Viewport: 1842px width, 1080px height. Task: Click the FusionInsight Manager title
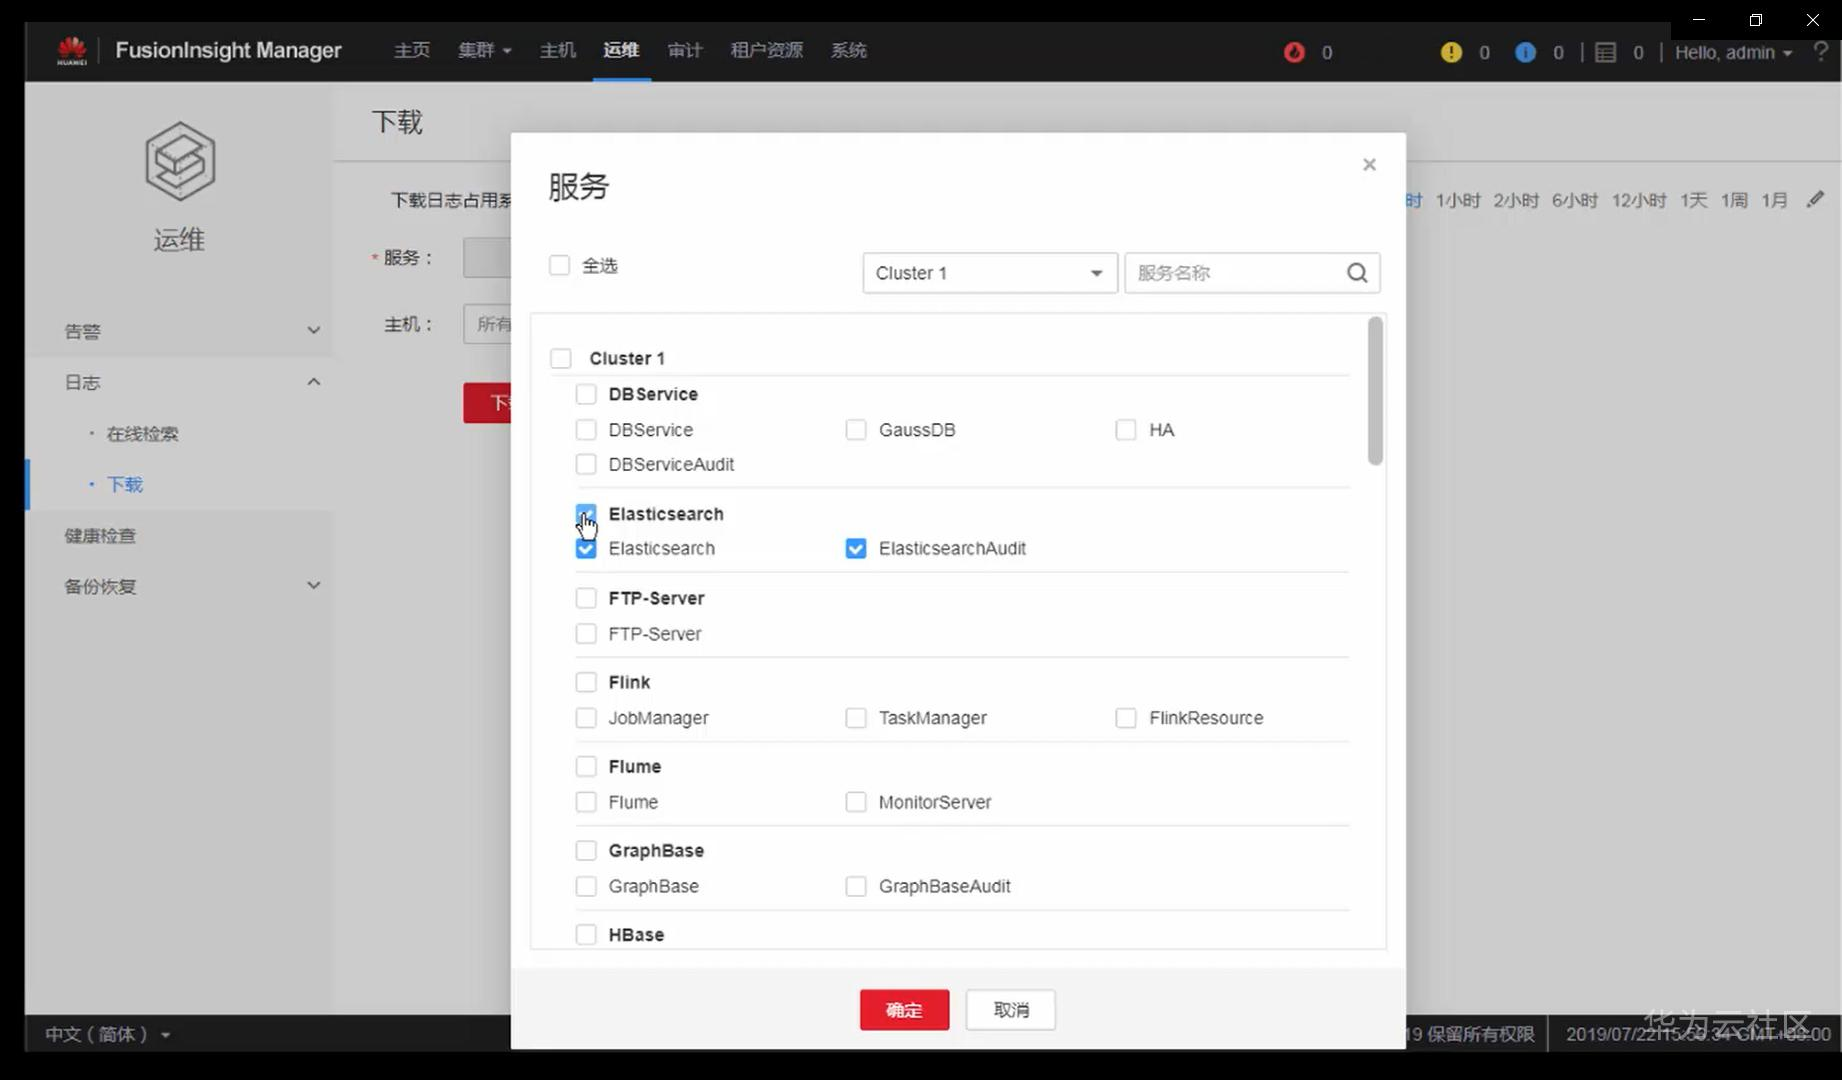[228, 50]
